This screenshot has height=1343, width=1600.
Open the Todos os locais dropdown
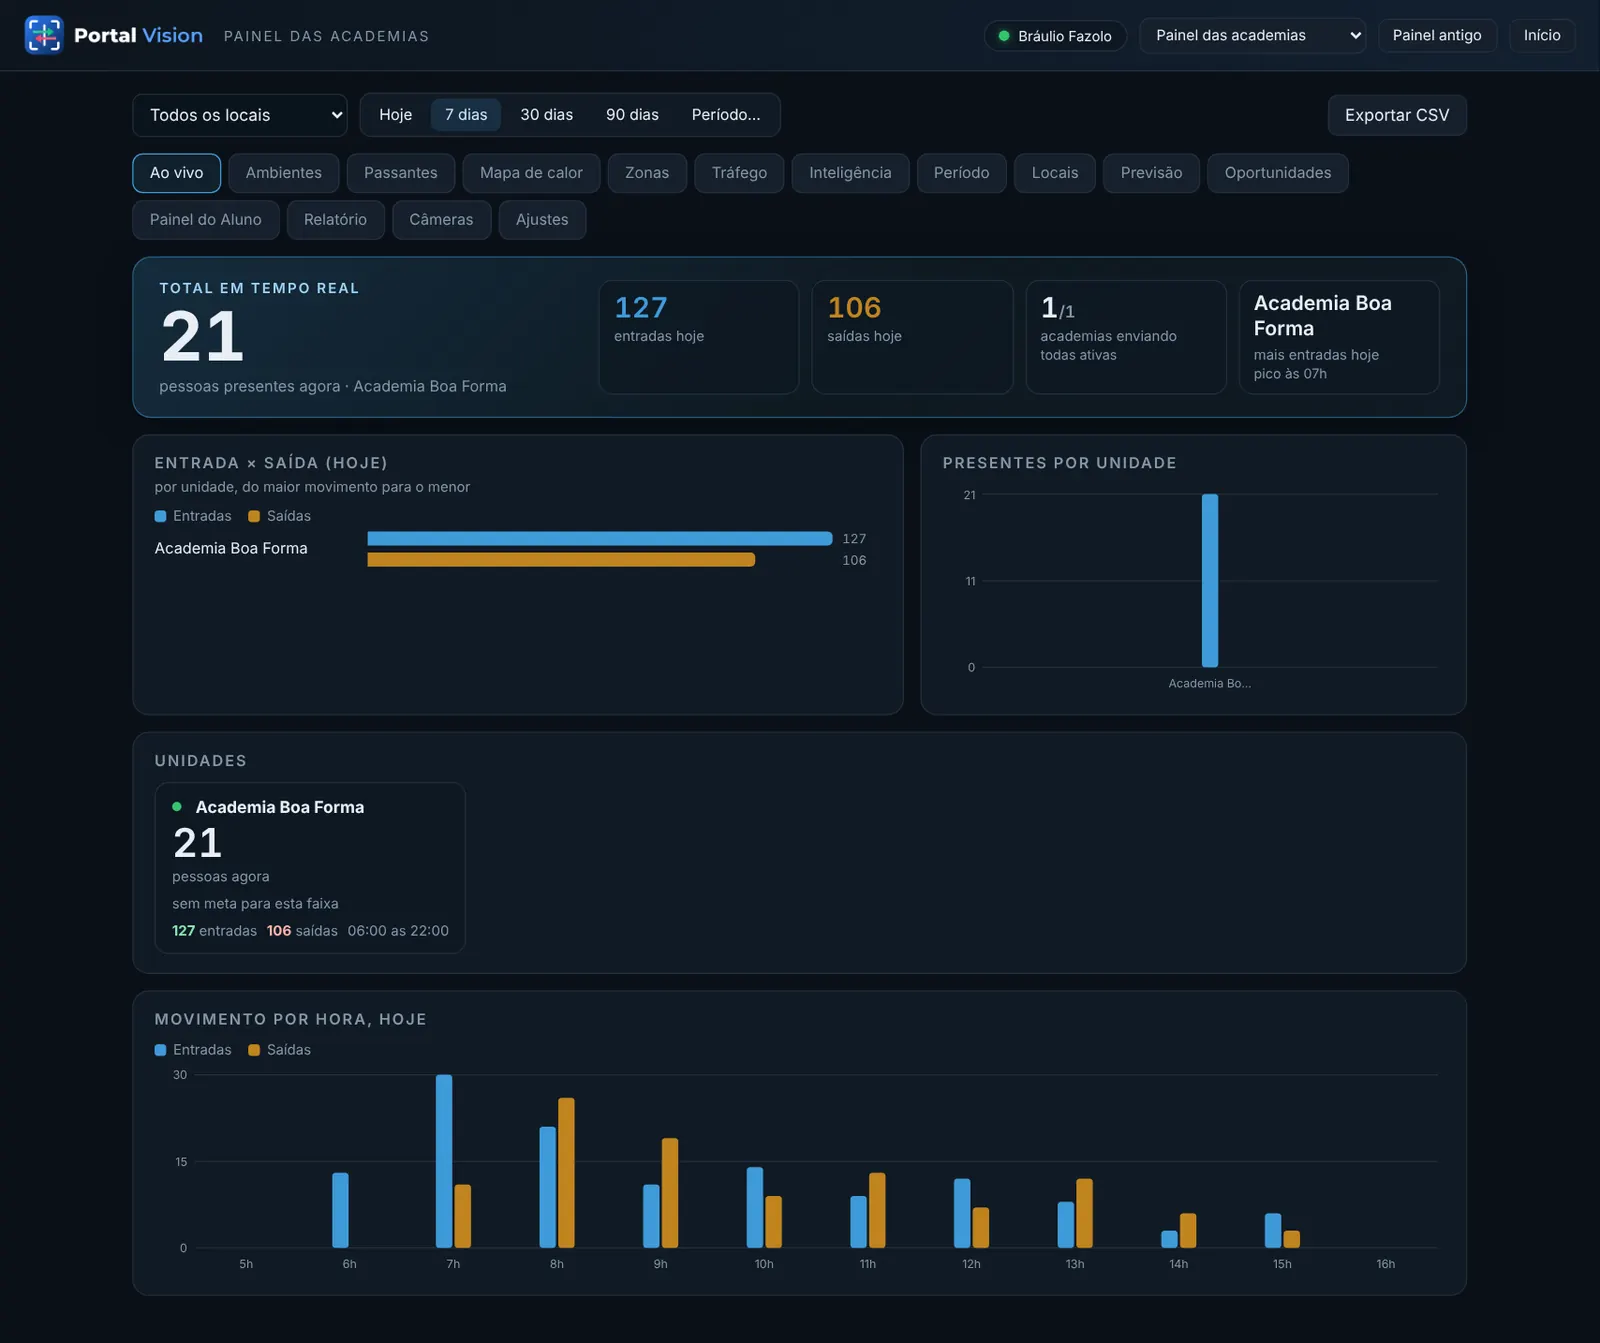(x=240, y=115)
